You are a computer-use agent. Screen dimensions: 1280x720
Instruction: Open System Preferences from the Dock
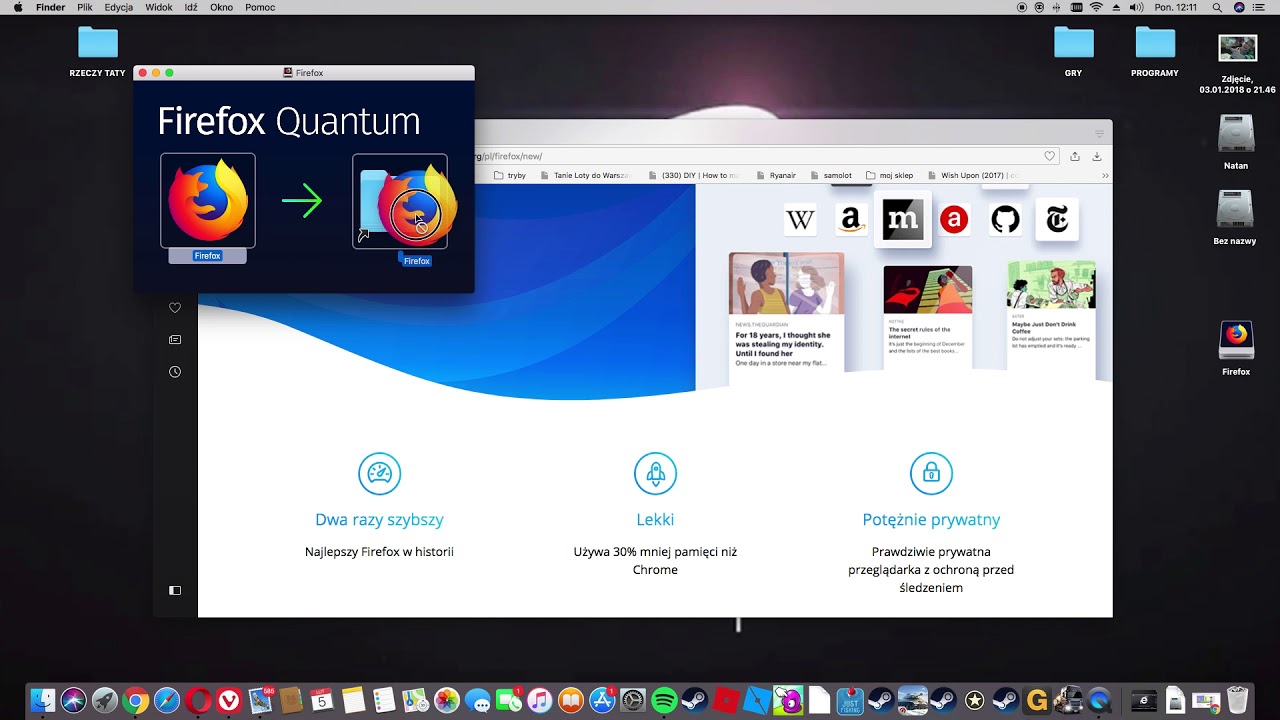point(633,701)
